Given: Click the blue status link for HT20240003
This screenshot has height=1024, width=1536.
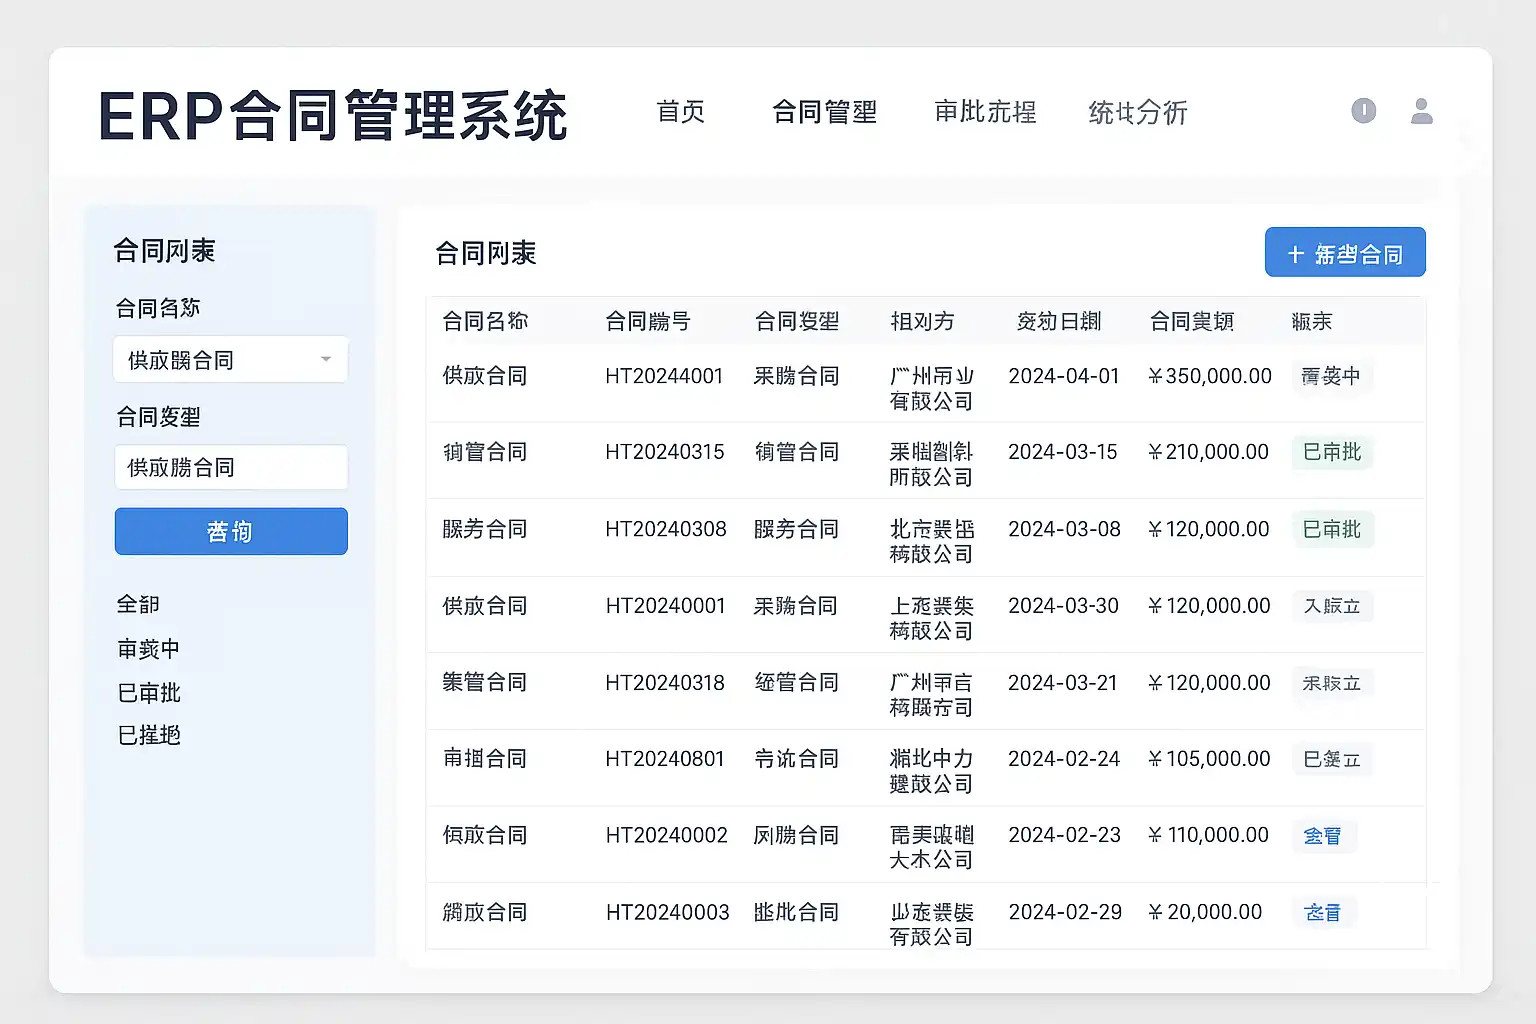Looking at the screenshot, I should click(1322, 912).
